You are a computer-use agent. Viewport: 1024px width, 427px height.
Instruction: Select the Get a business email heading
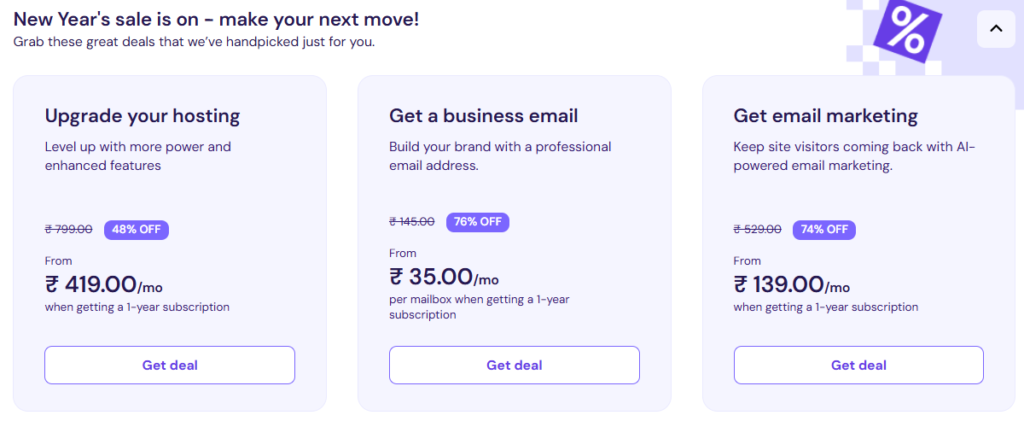click(x=483, y=116)
